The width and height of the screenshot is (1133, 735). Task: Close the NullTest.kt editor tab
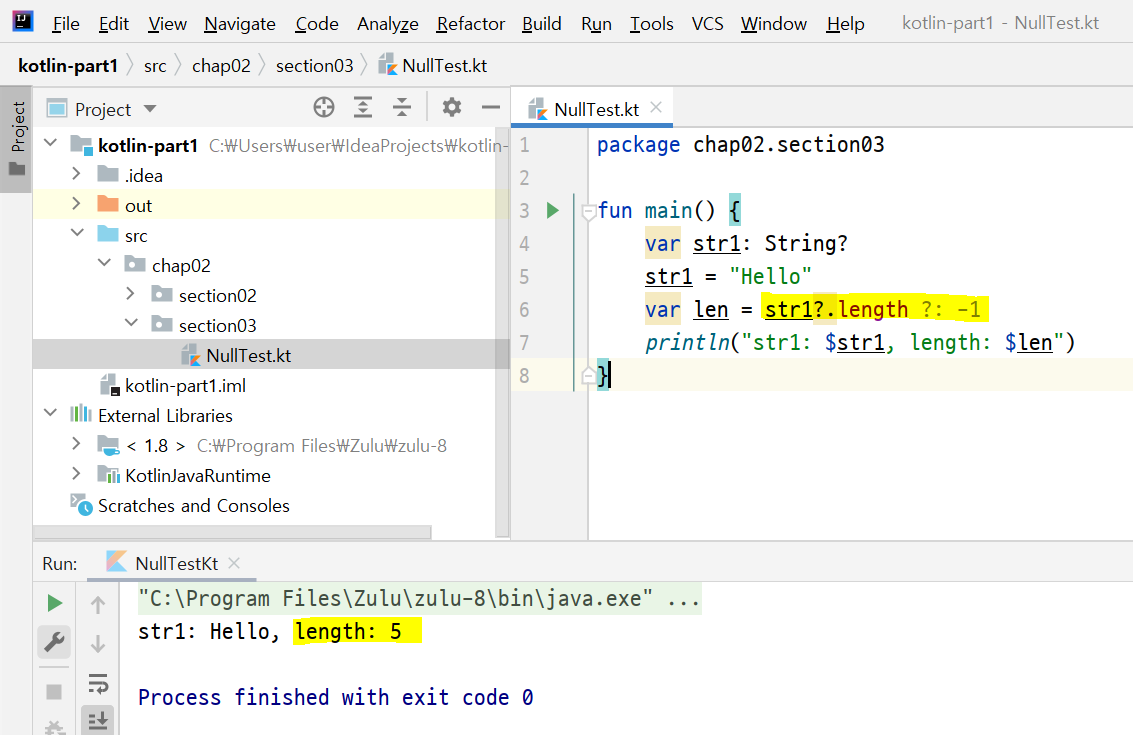[656, 108]
